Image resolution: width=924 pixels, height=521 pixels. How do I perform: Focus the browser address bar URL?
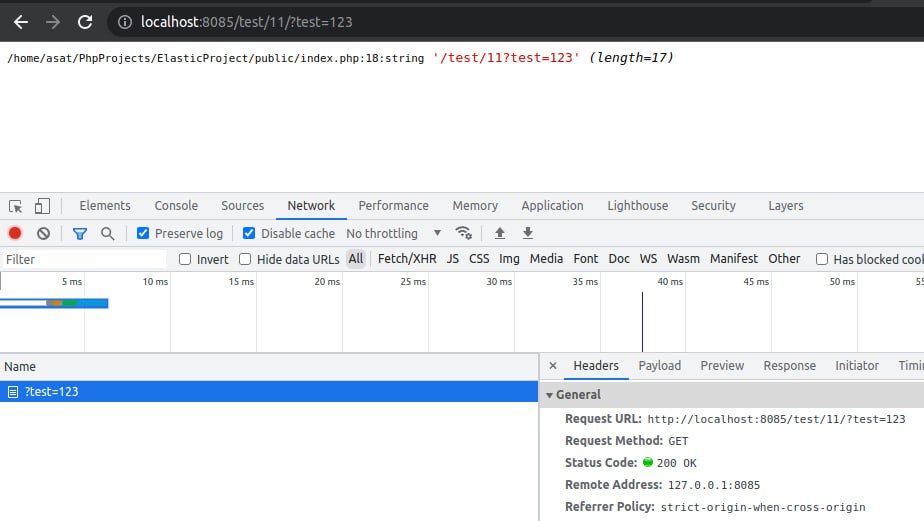(x=246, y=22)
